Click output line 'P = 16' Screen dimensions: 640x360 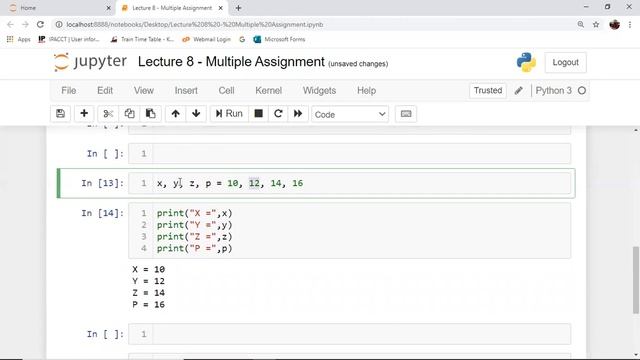point(149,304)
